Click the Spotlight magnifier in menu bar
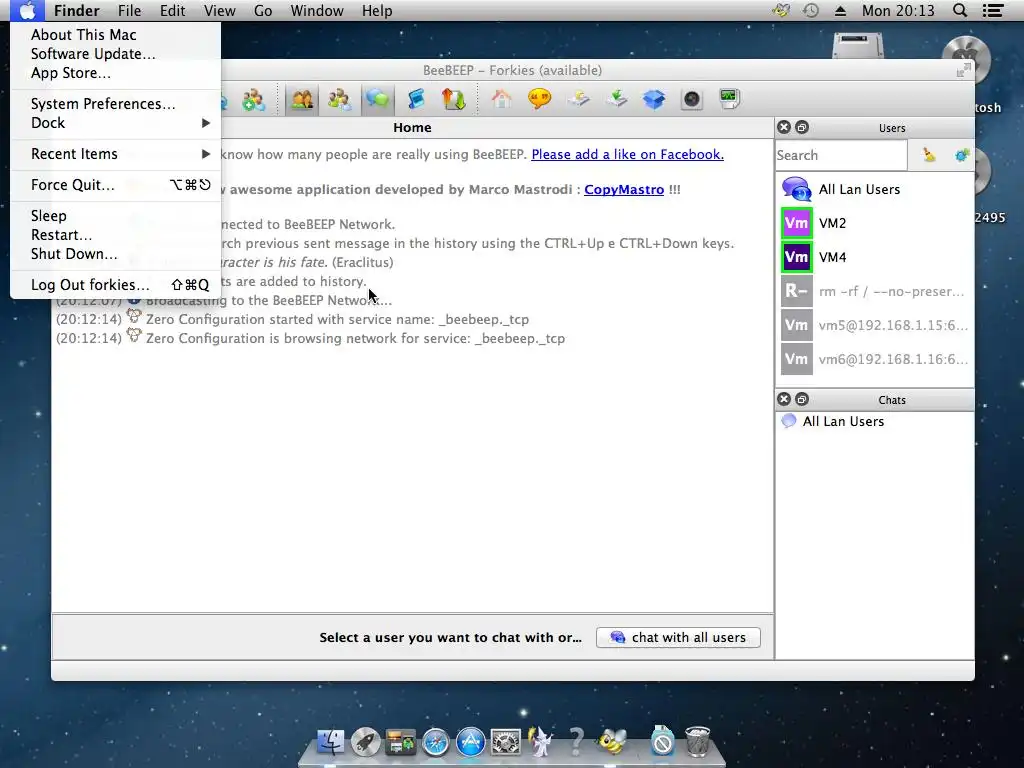1024x768 pixels. pyautogui.click(x=959, y=10)
